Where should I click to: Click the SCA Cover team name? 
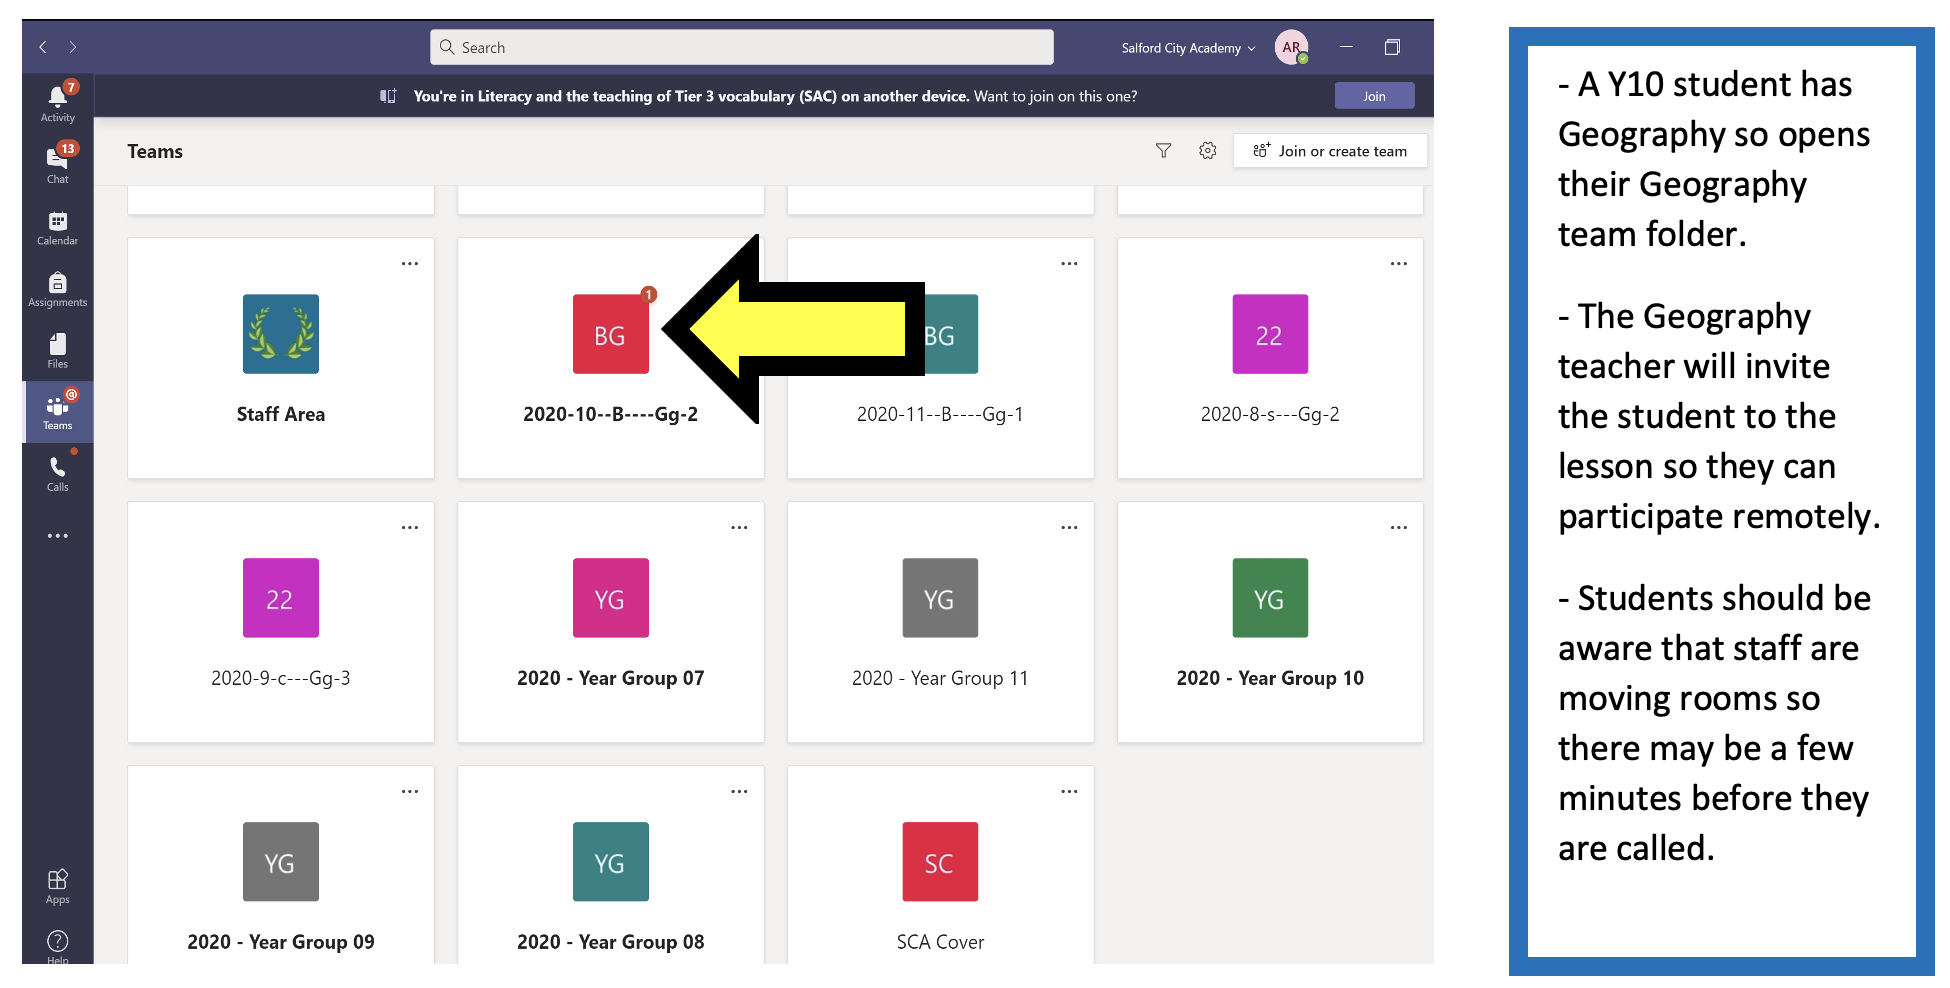pyautogui.click(x=940, y=942)
